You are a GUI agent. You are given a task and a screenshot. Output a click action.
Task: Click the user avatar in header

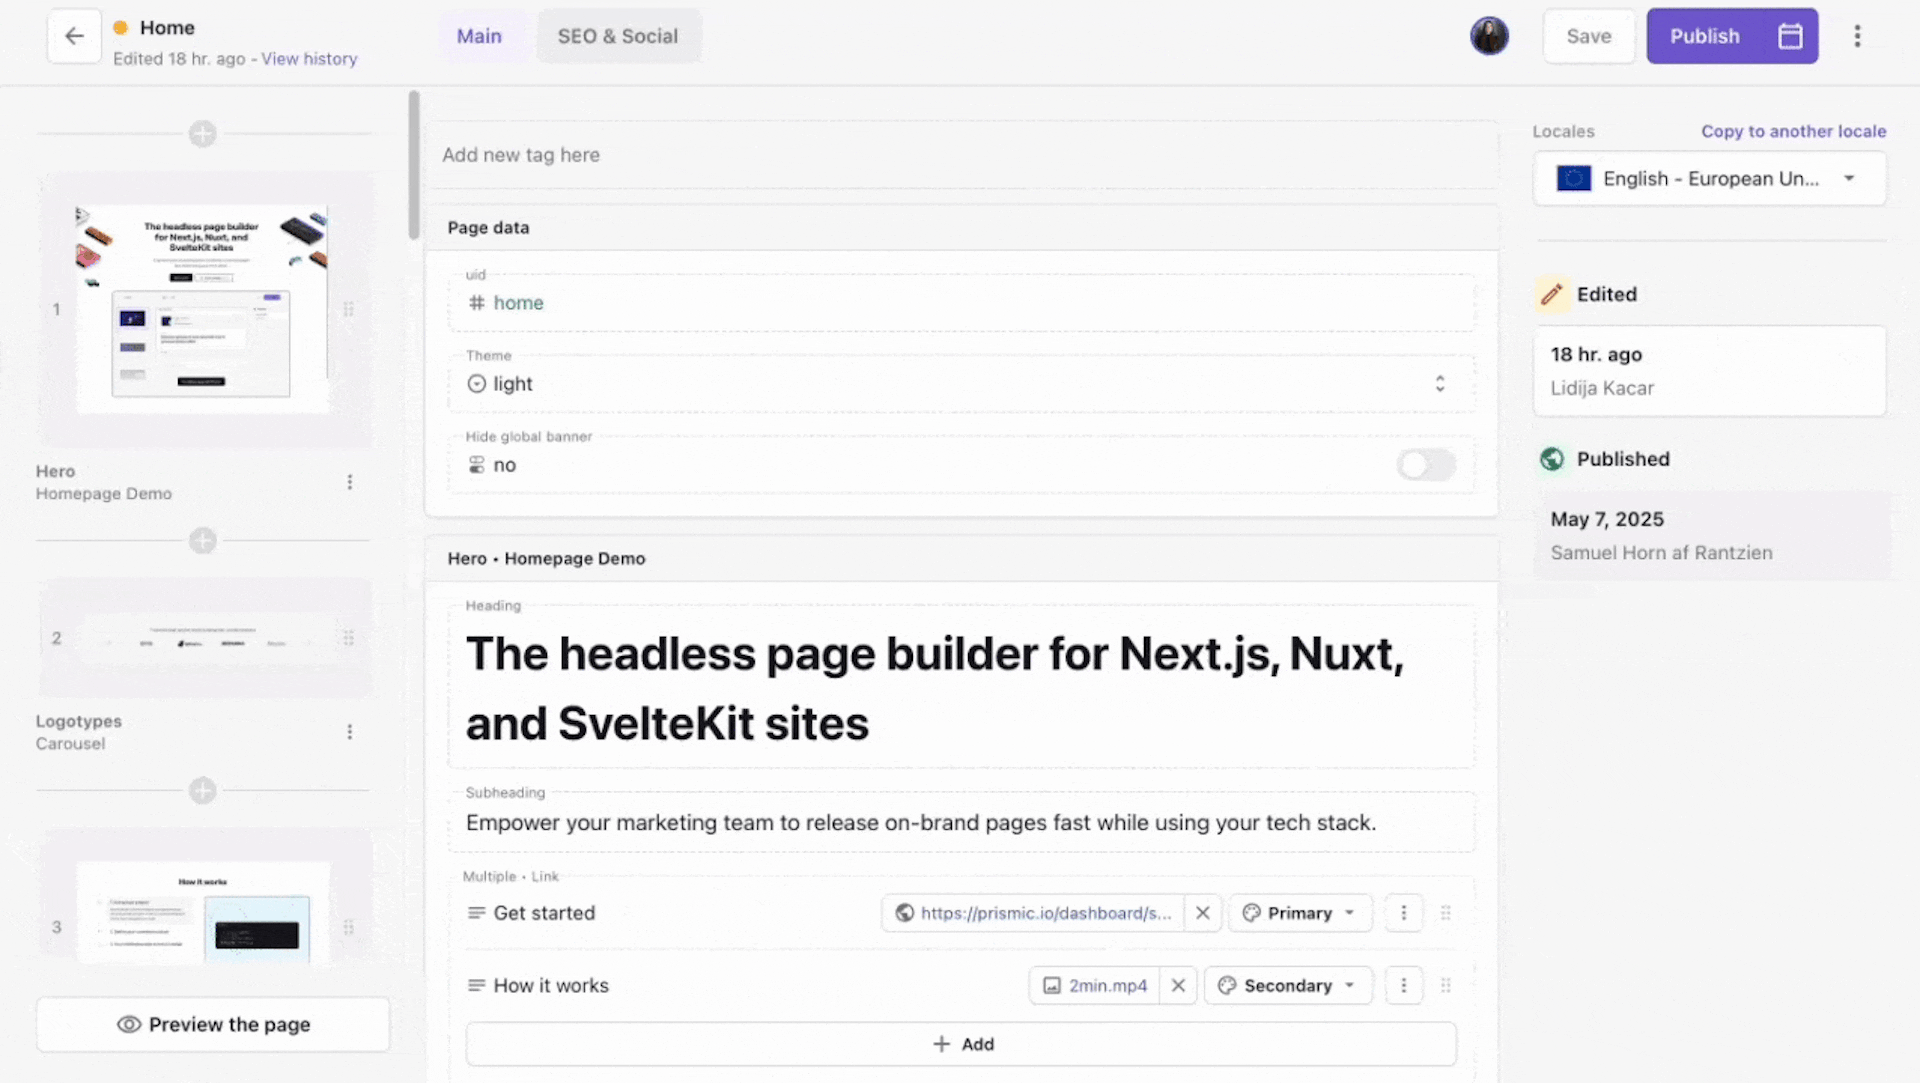pos(1489,36)
